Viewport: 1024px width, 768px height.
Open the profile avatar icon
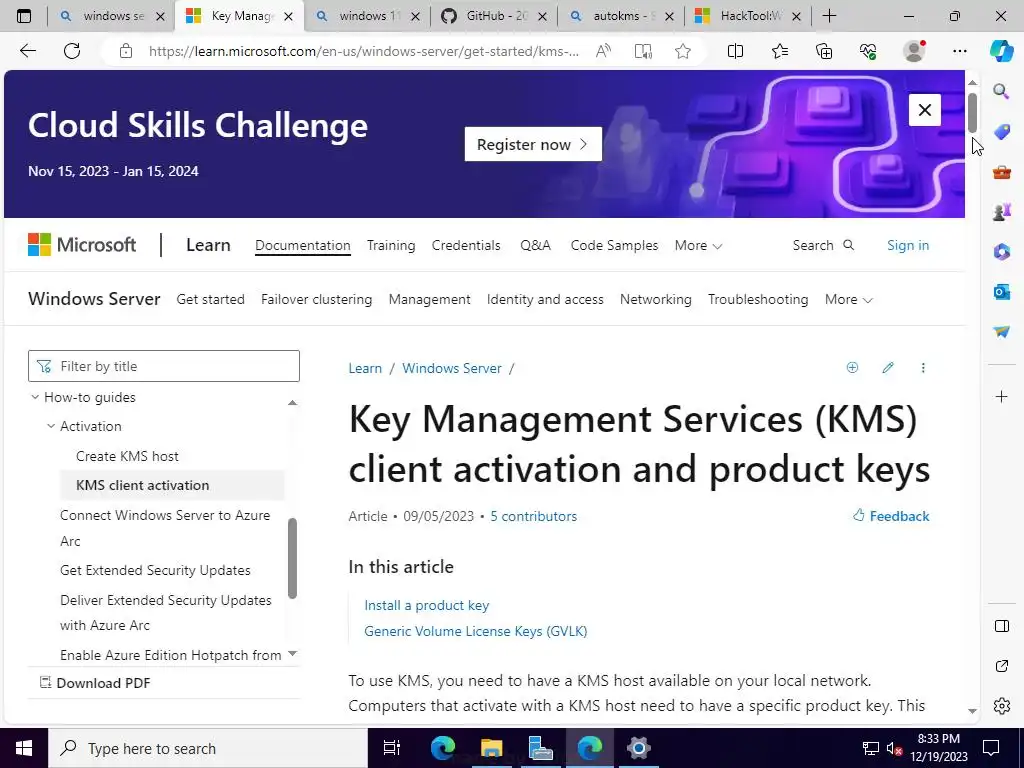pyautogui.click(x=914, y=51)
